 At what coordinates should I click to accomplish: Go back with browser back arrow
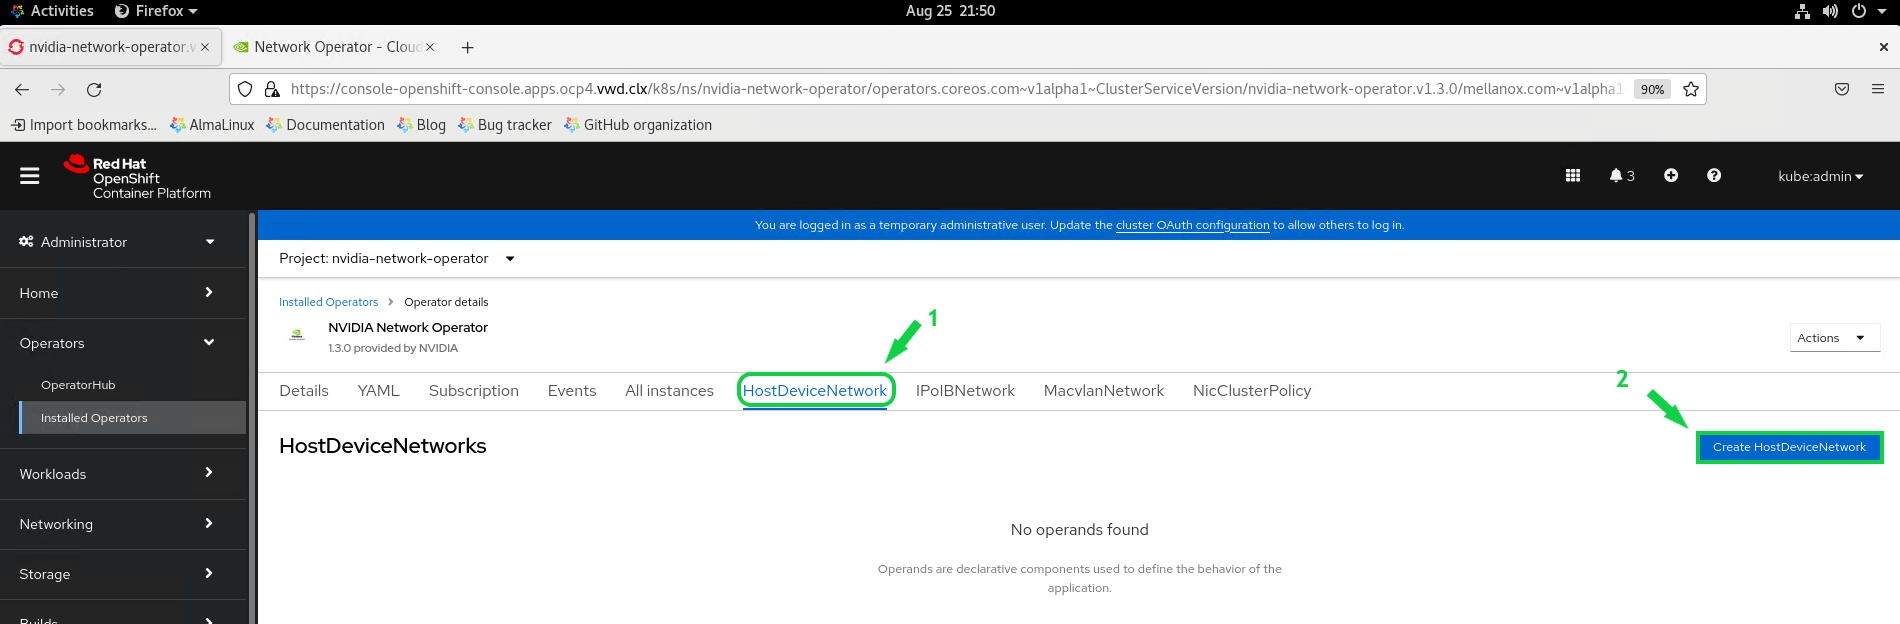22,90
